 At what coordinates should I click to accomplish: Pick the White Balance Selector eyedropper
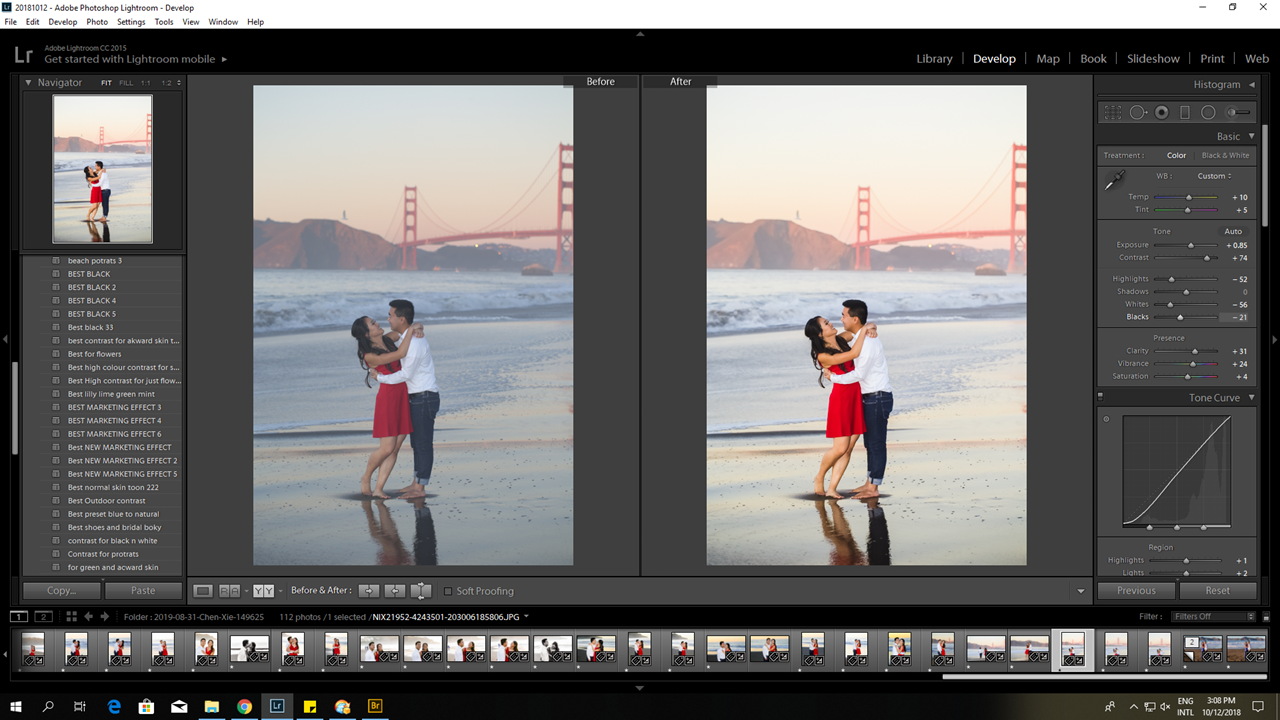click(1114, 180)
